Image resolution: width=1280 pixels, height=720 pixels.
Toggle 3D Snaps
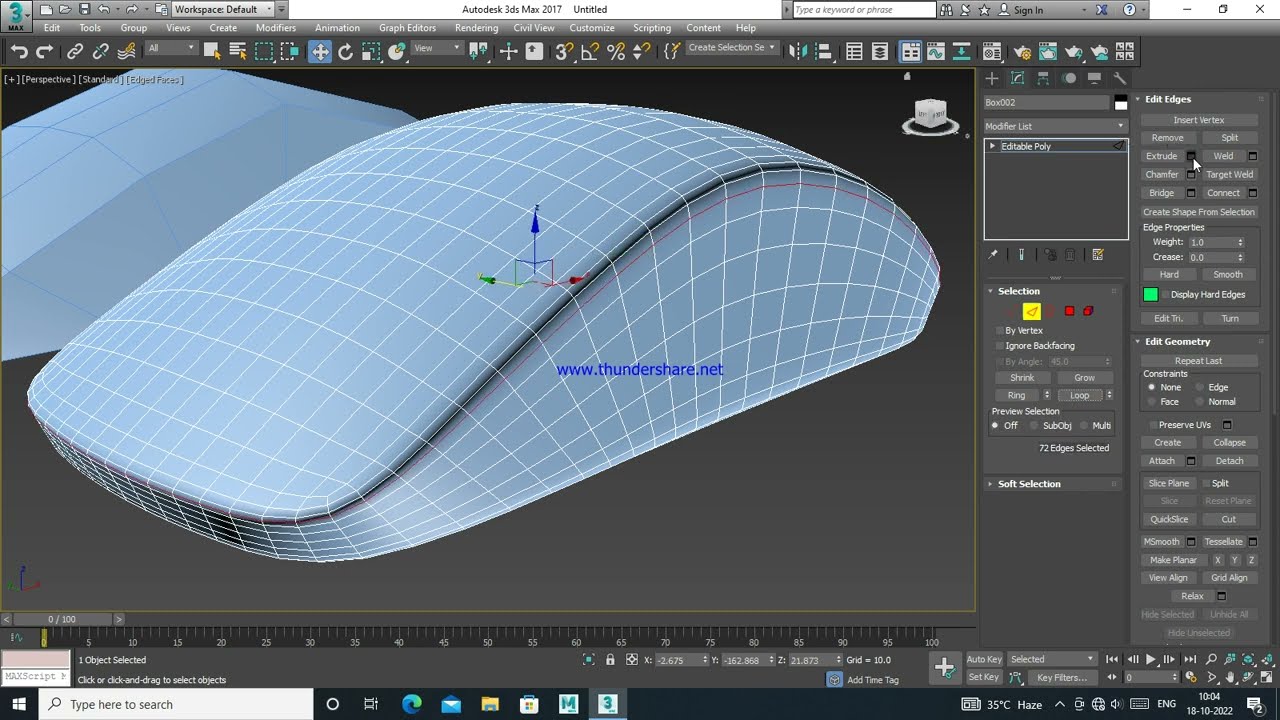(564, 51)
